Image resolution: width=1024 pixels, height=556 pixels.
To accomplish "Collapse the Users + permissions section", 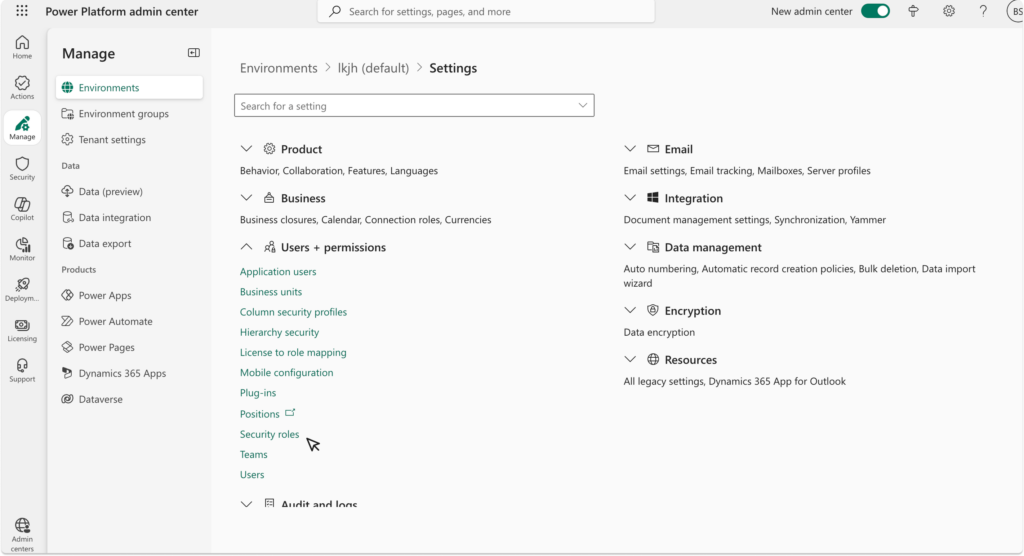I will tap(247, 247).
